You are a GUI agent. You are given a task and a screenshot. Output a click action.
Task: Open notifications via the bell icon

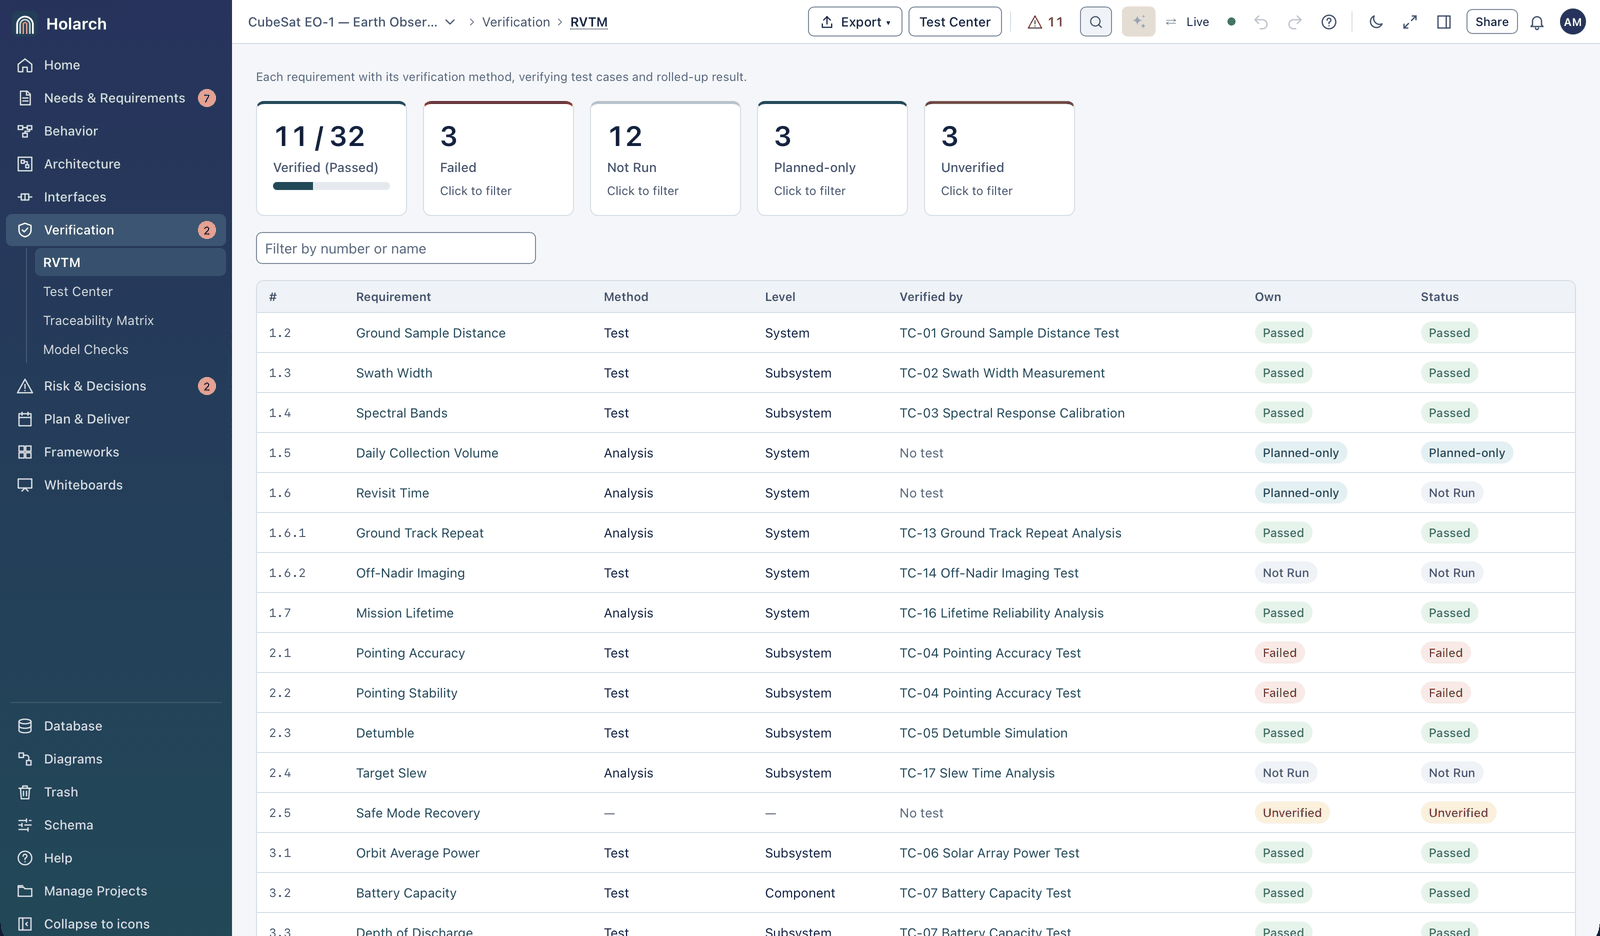coord(1537,22)
